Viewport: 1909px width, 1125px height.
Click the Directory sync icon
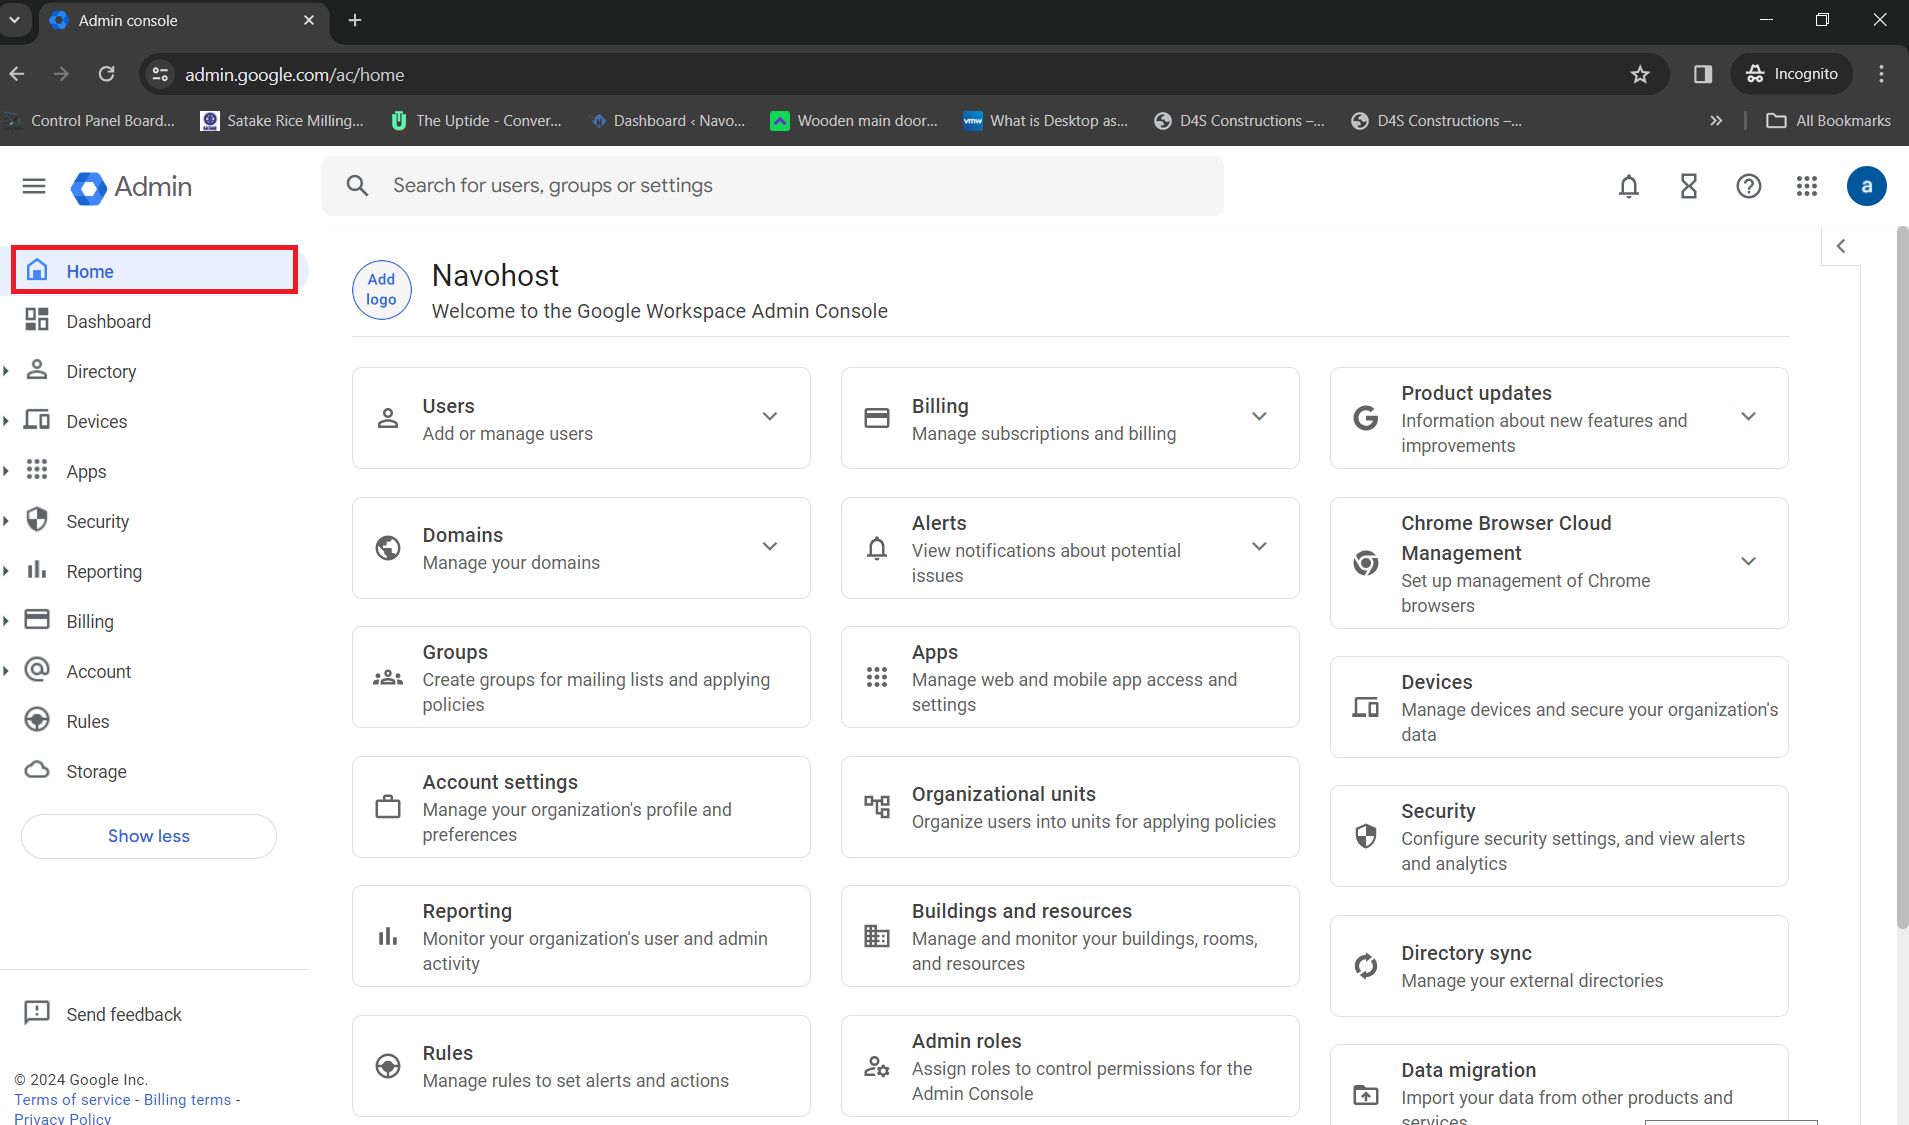pyautogui.click(x=1366, y=966)
